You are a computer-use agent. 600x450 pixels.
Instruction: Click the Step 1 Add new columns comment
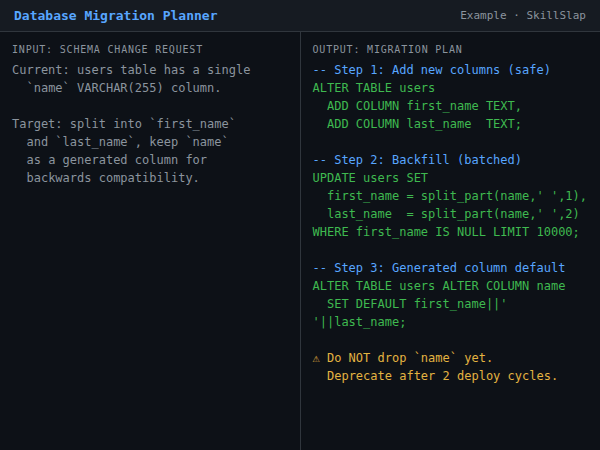[431, 70]
